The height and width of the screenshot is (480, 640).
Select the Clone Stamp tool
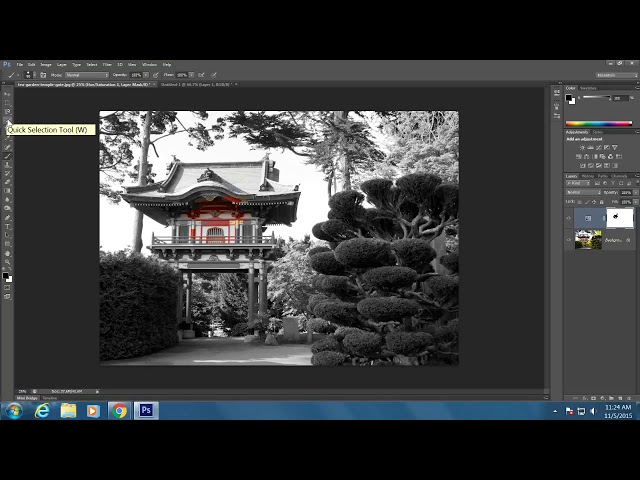7,165
